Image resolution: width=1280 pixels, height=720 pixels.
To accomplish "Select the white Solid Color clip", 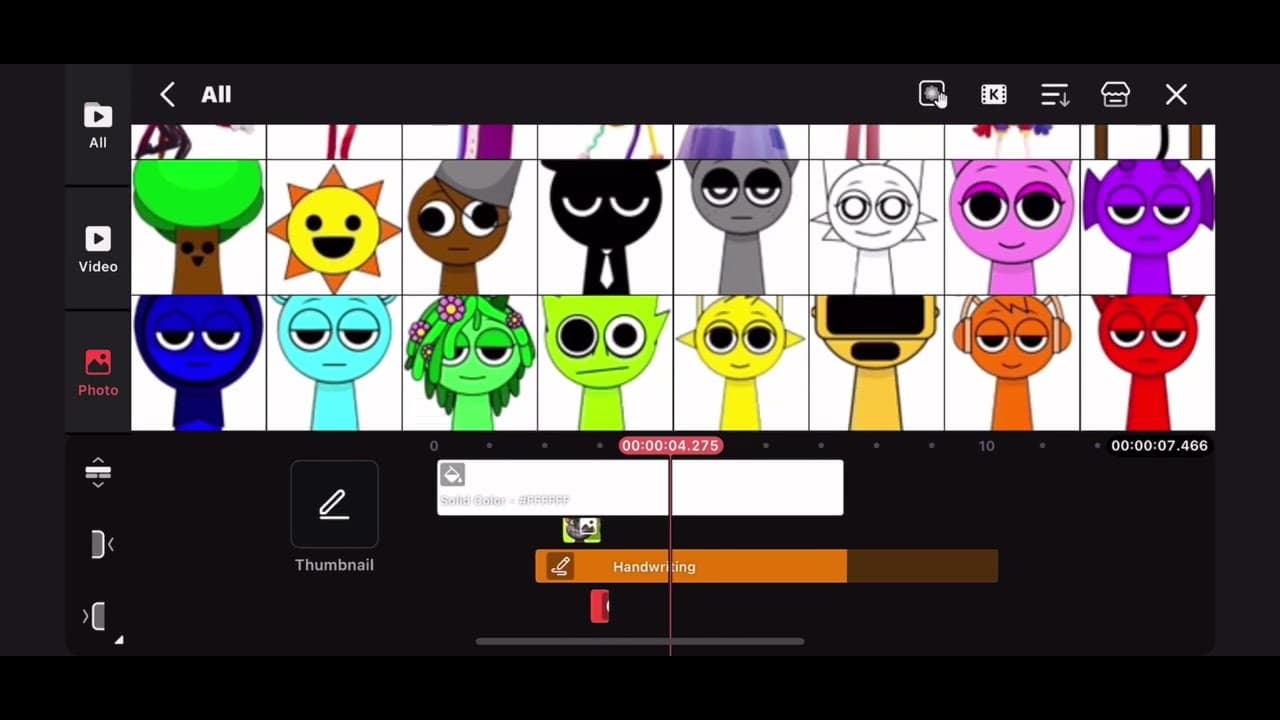I will pyautogui.click(x=640, y=488).
